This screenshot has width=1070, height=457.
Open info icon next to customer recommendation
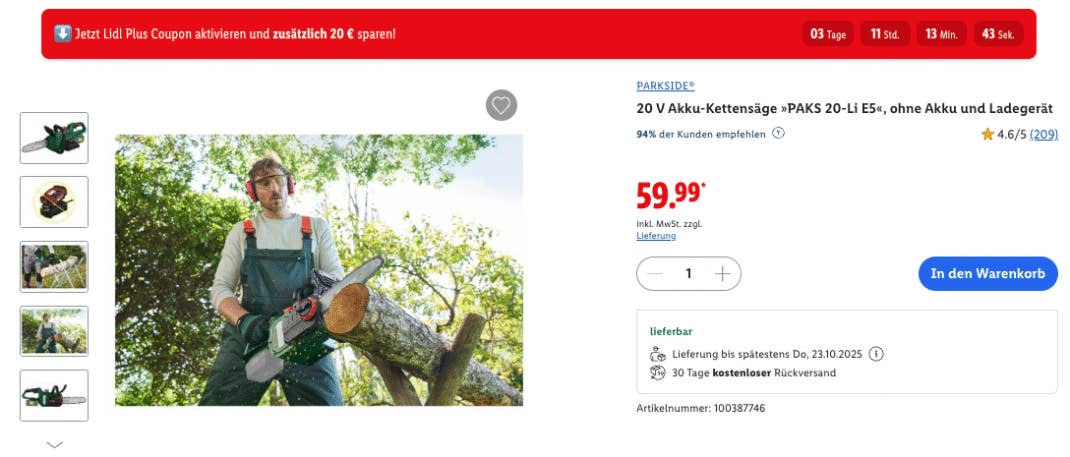(x=779, y=133)
